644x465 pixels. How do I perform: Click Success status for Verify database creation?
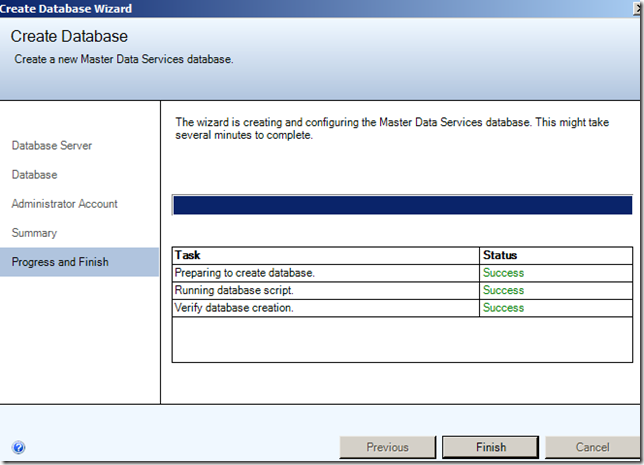[503, 308]
